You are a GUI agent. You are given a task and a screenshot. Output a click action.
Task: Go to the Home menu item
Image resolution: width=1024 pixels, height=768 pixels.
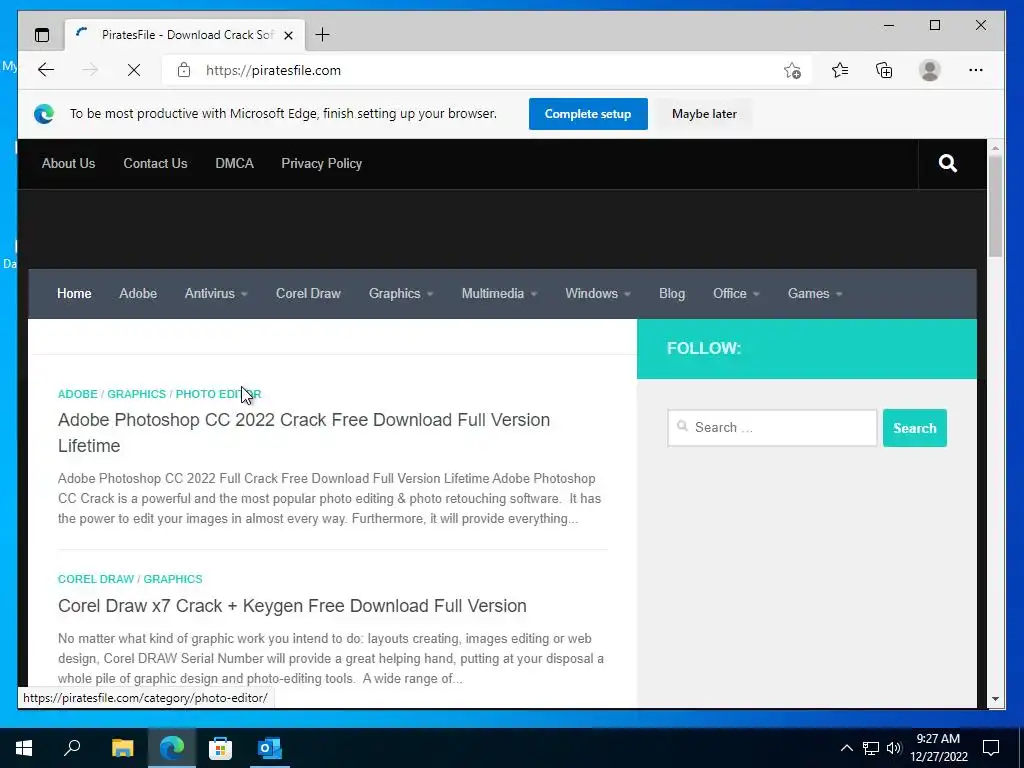[74, 293]
